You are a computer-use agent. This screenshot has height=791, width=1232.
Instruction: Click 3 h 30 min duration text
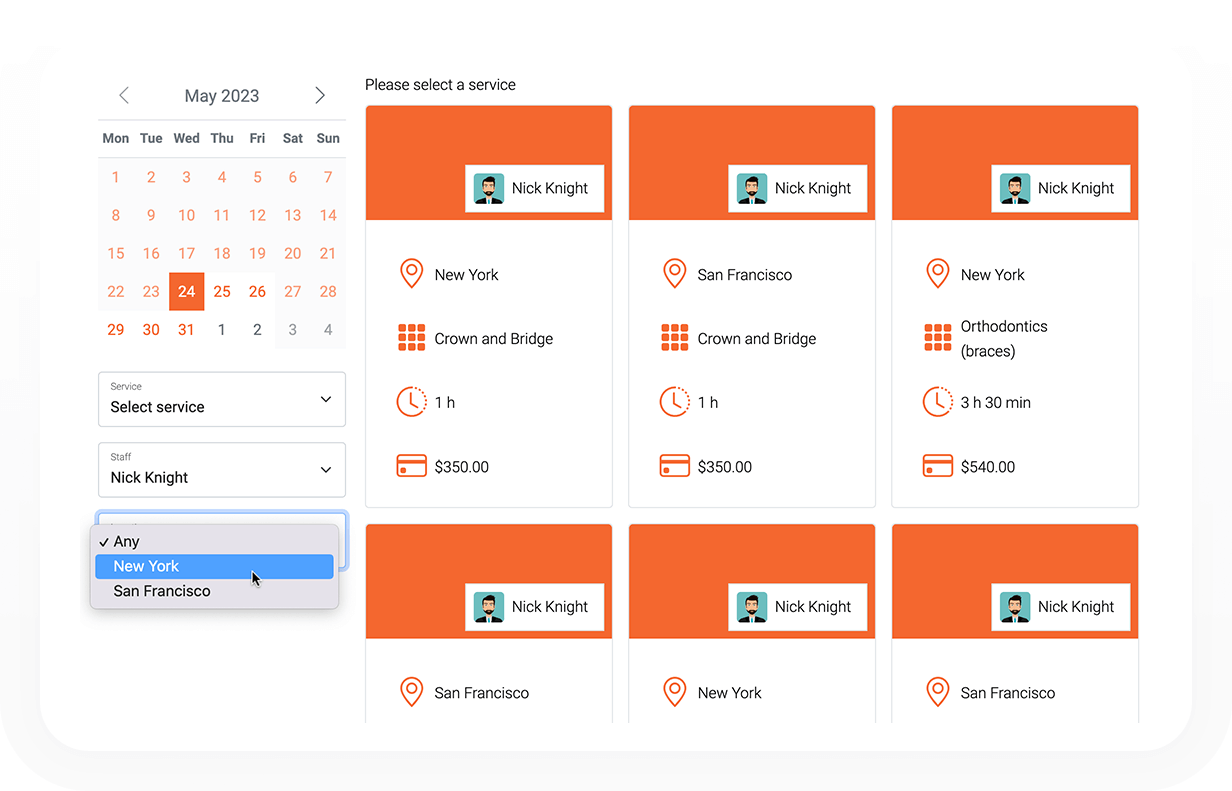(996, 403)
